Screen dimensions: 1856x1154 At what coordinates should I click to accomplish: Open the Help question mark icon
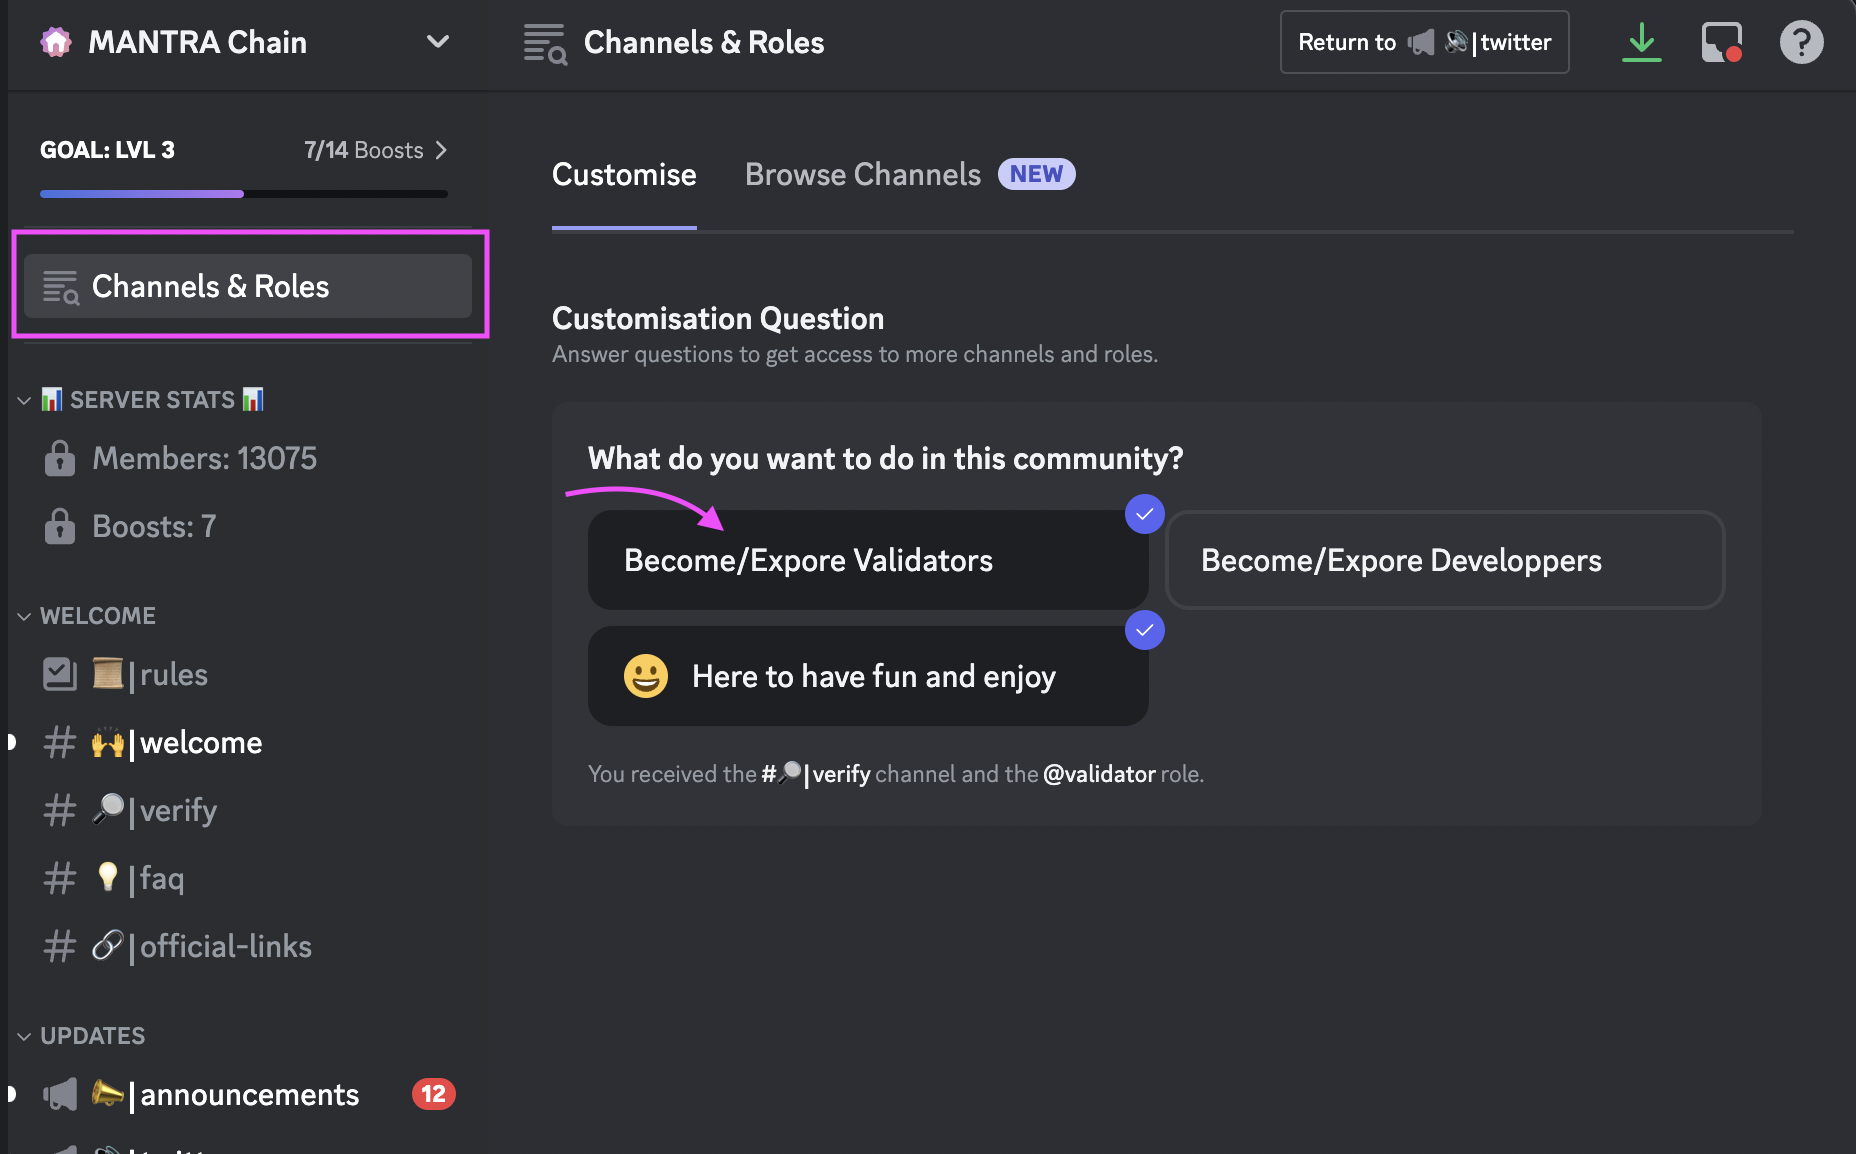1801,43
